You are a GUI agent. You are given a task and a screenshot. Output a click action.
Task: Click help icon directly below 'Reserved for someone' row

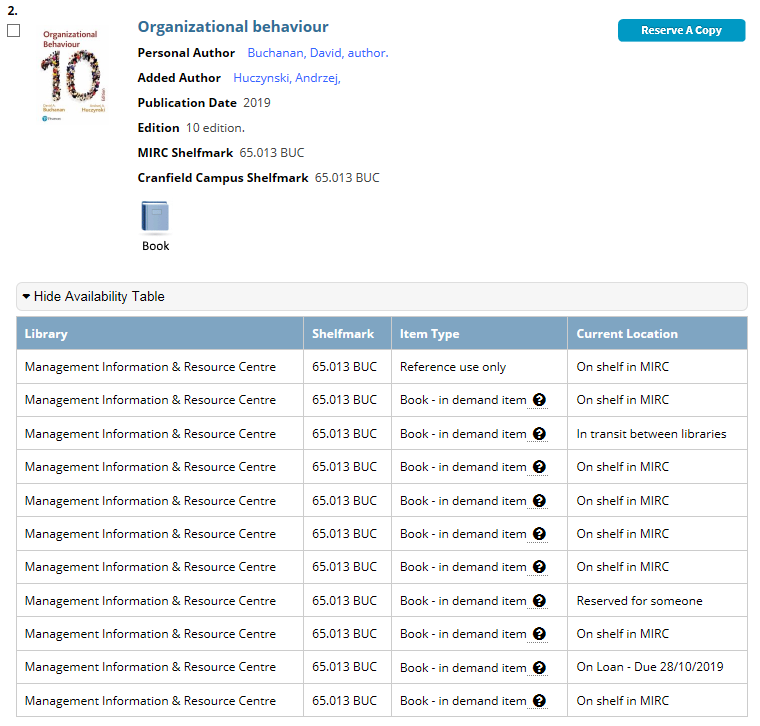pos(539,634)
